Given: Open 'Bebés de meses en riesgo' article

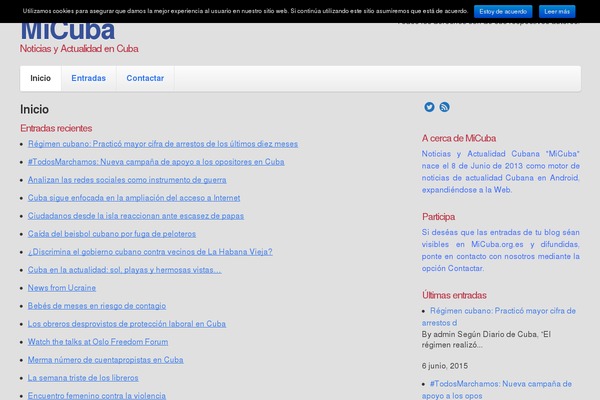Looking at the screenshot, I should pos(97,306).
